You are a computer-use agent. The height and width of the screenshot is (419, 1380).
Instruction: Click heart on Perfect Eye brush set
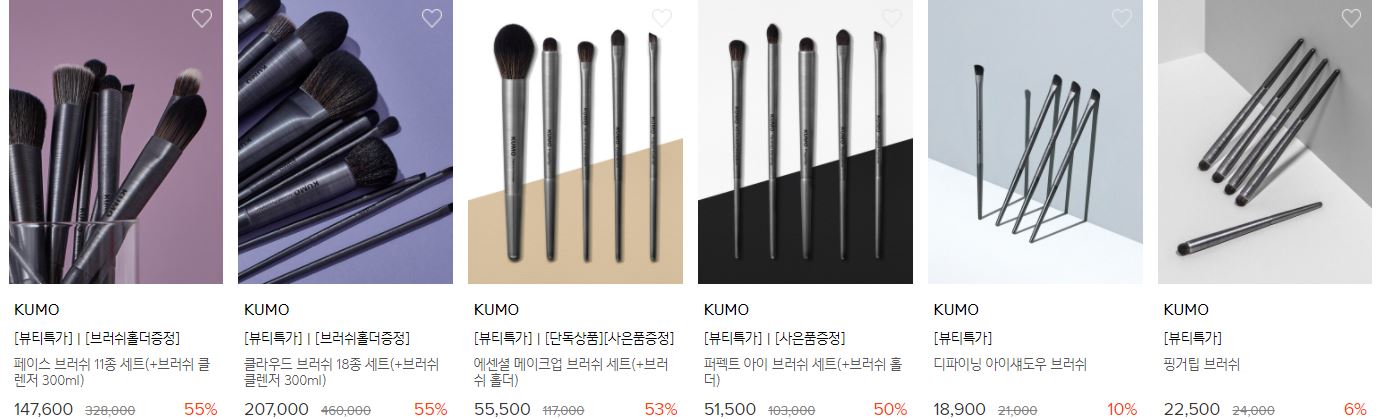892,18
